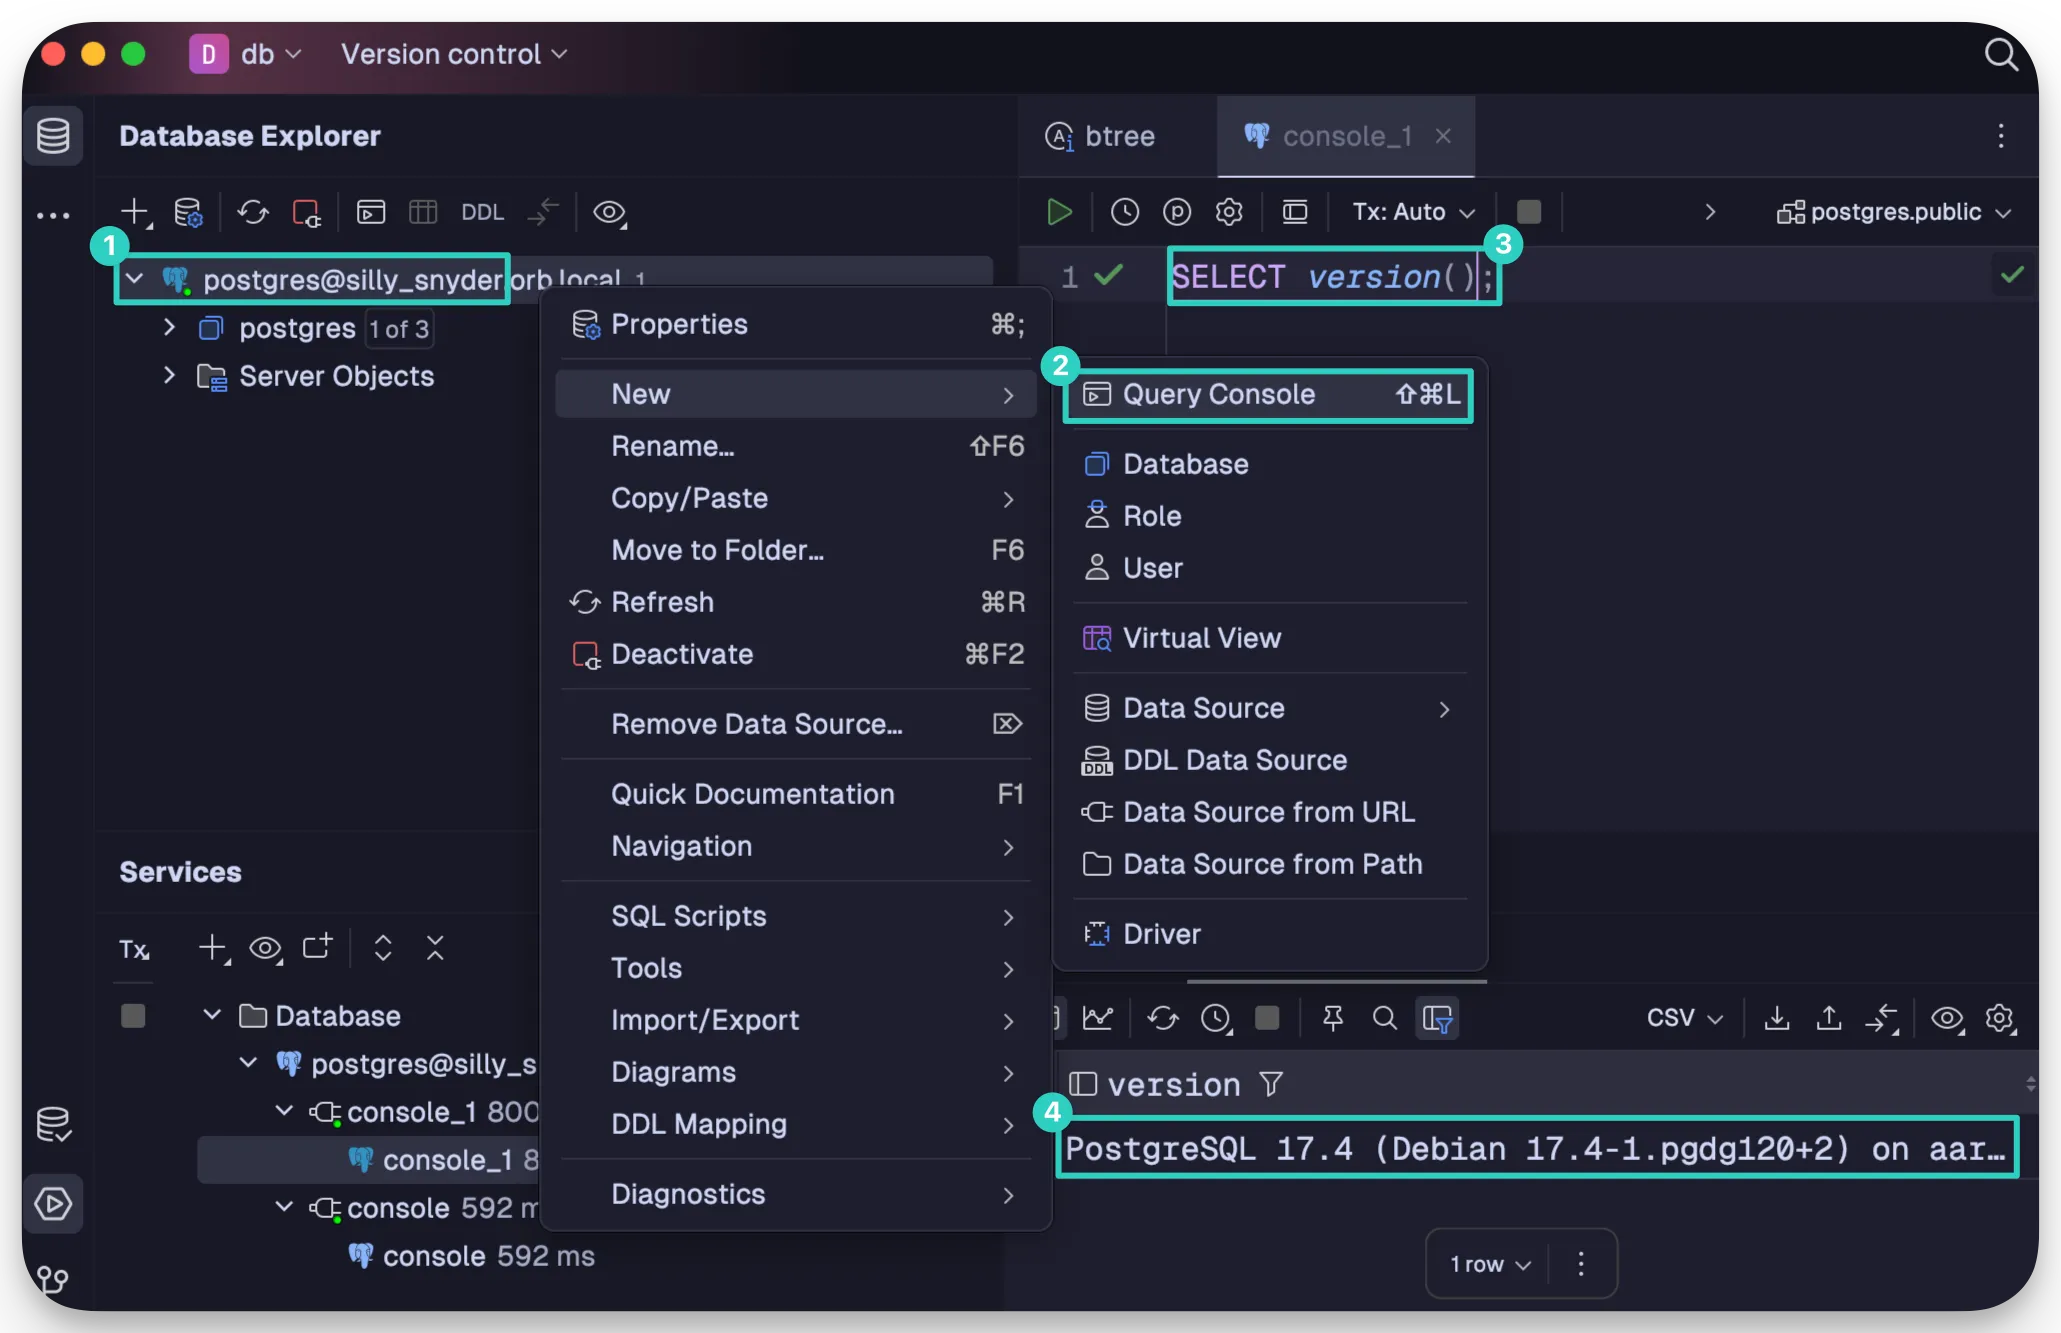Click the Refresh icon in Database Explorer toolbar
This screenshot has width=2061, height=1333.
tap(253, 212)
